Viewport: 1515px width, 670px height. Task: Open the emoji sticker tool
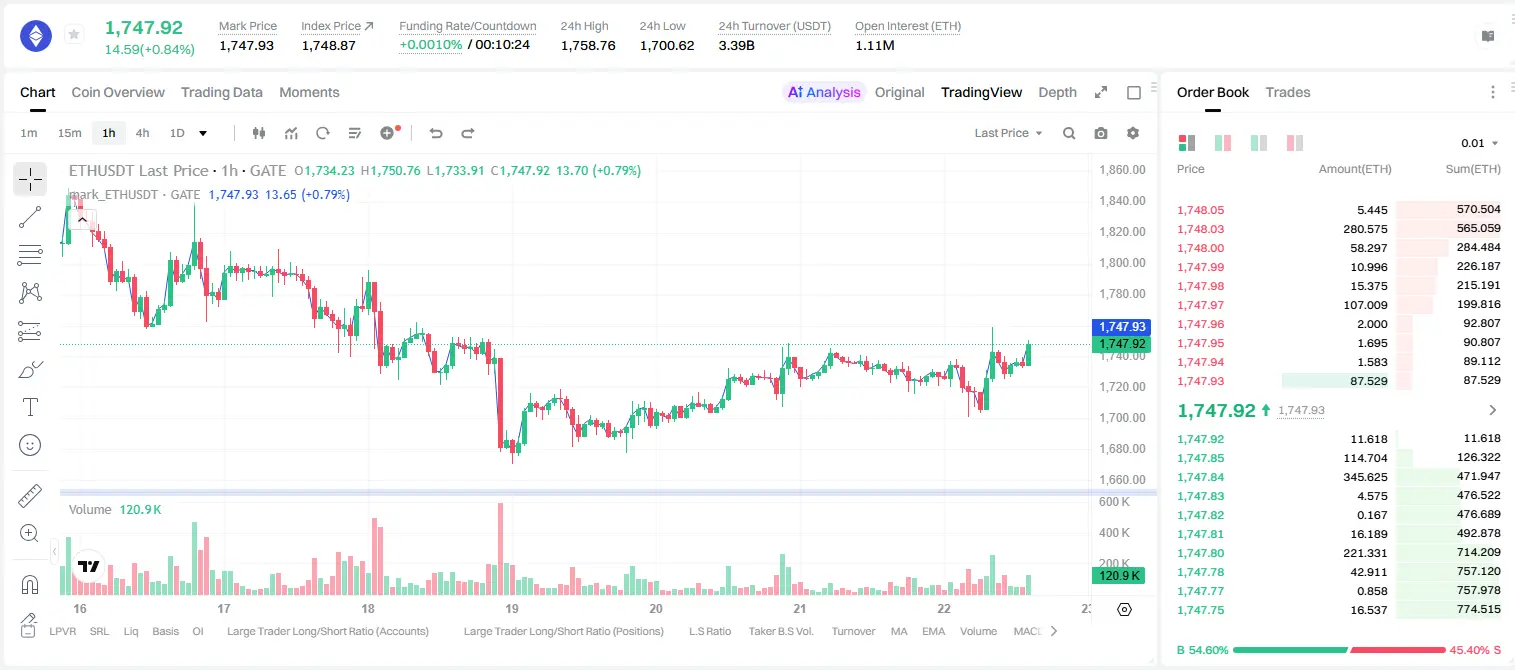pyautogui.click(x=30, y=445)
